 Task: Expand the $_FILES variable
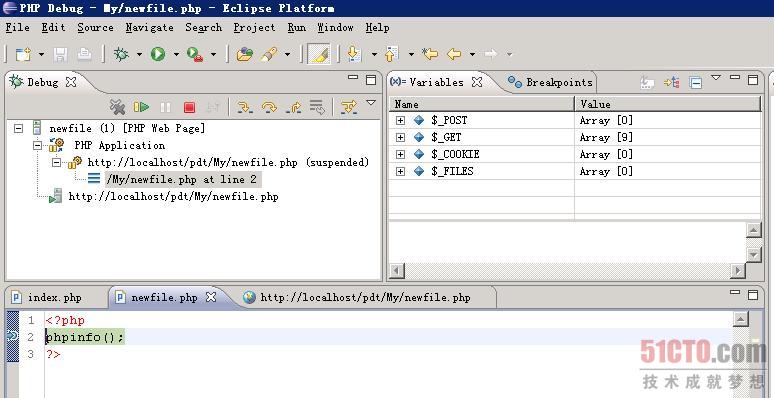click(400, 171)
